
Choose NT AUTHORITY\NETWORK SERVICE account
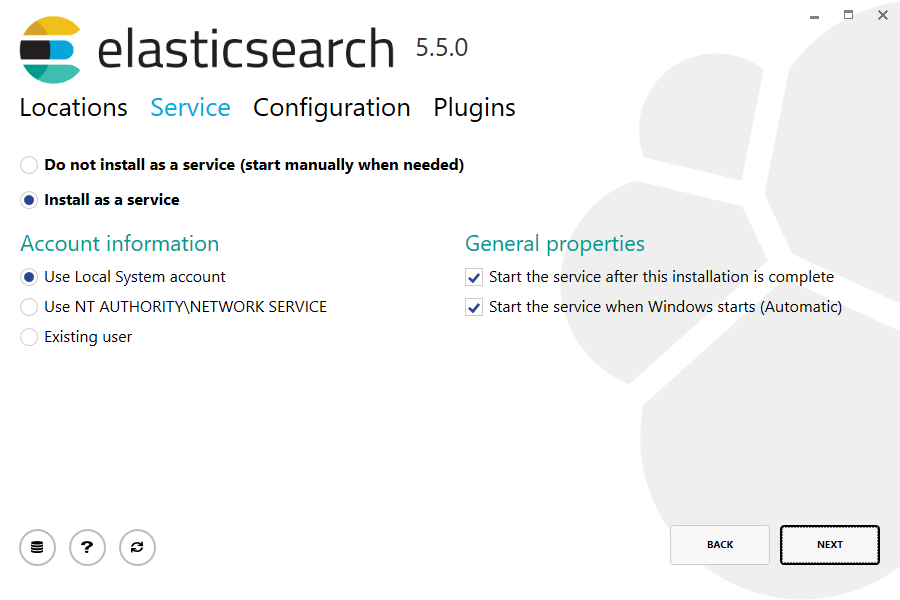pyautogui.click(x=29, y=307)
